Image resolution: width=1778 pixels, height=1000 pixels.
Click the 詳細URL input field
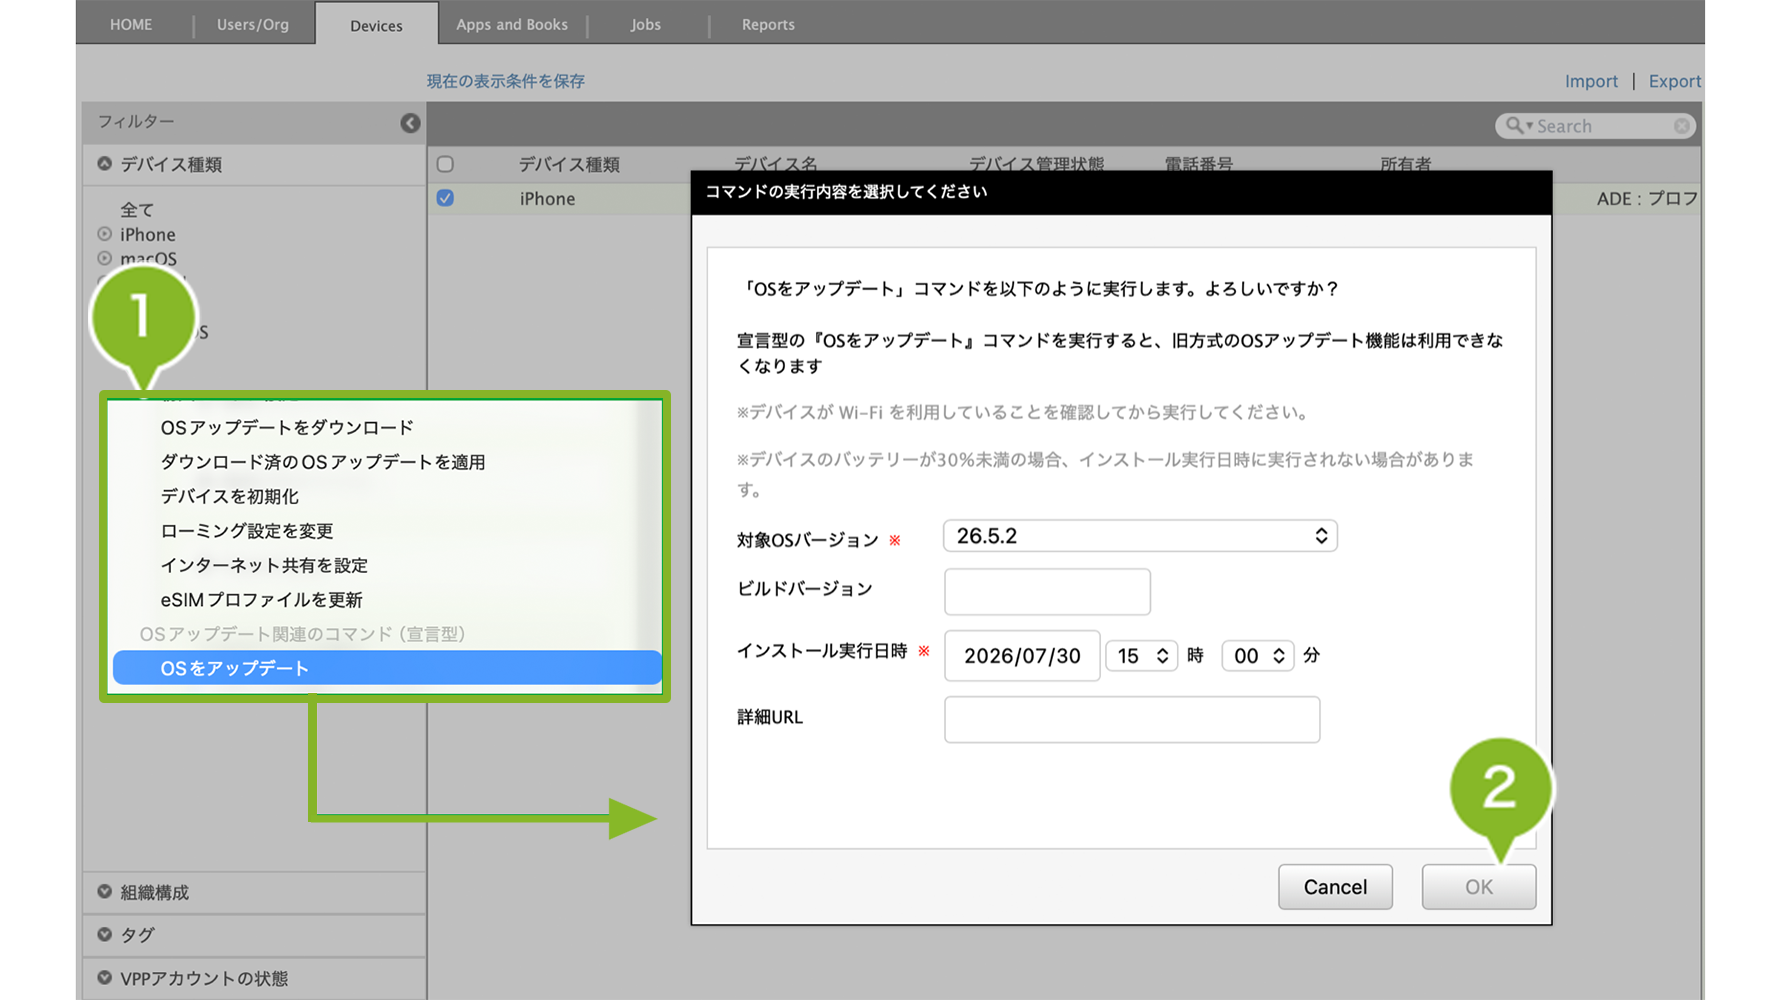1132,720
